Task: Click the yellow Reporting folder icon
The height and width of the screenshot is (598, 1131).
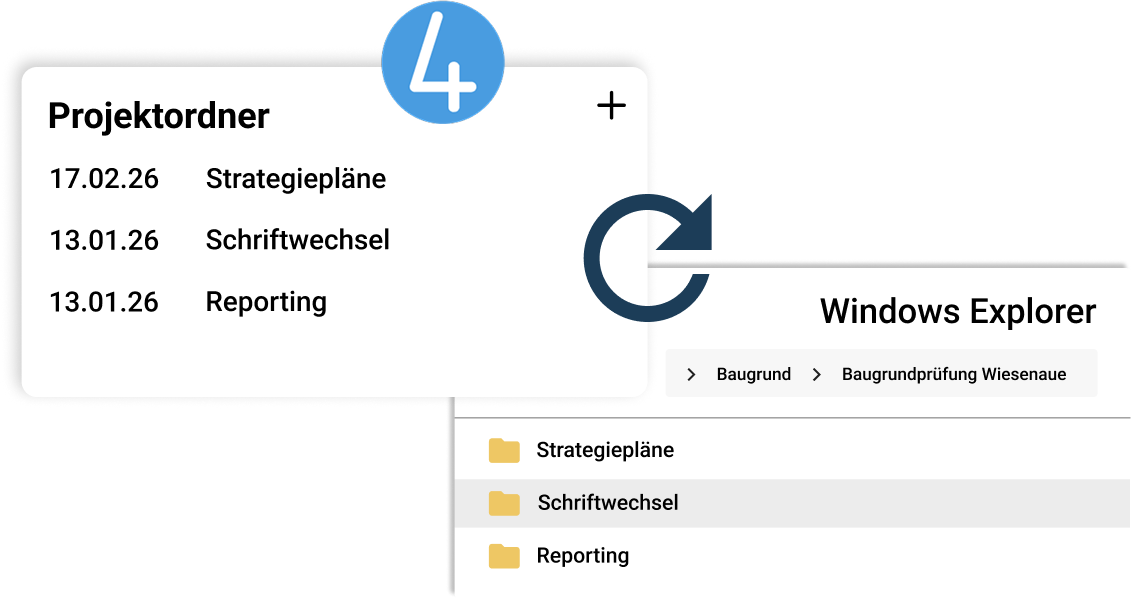Action: coord(505,556)
